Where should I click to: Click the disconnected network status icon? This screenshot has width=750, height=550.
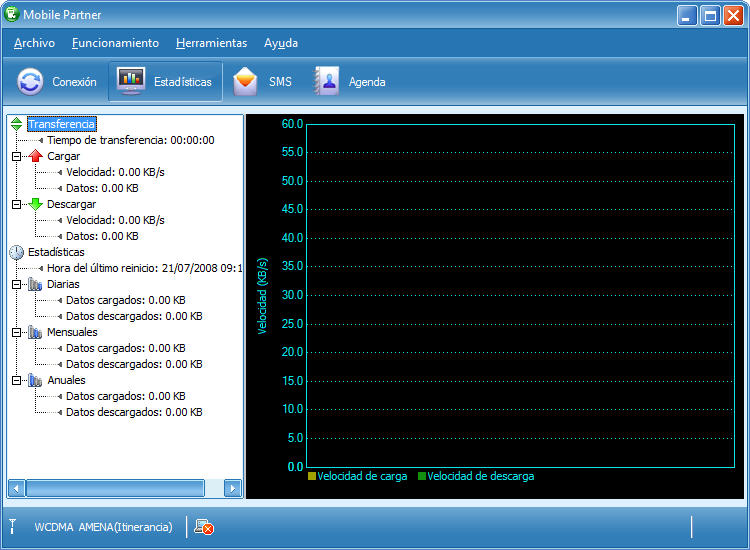[204, 527]
